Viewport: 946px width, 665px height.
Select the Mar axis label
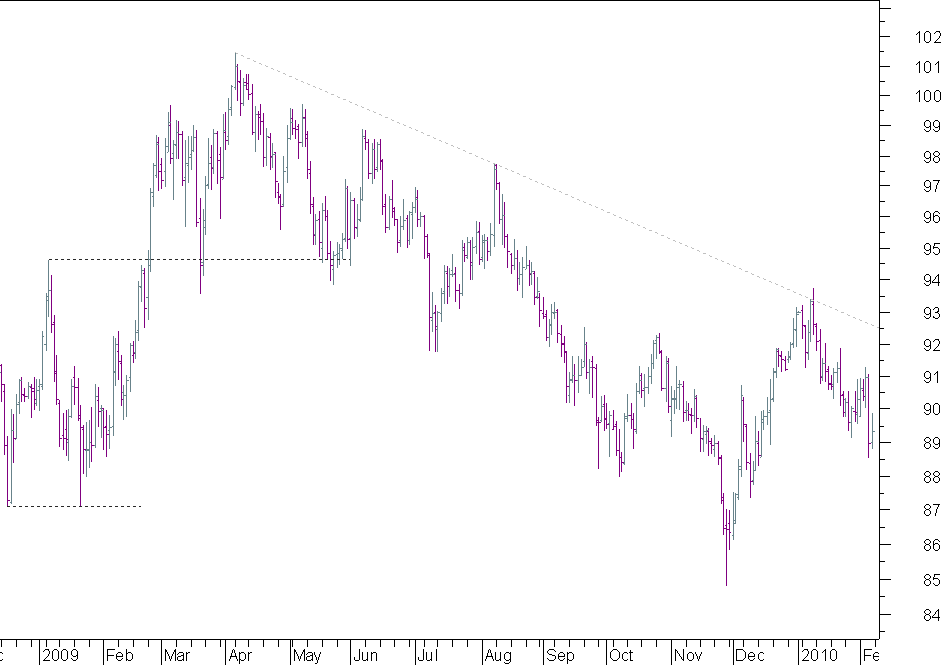point(177,655)
